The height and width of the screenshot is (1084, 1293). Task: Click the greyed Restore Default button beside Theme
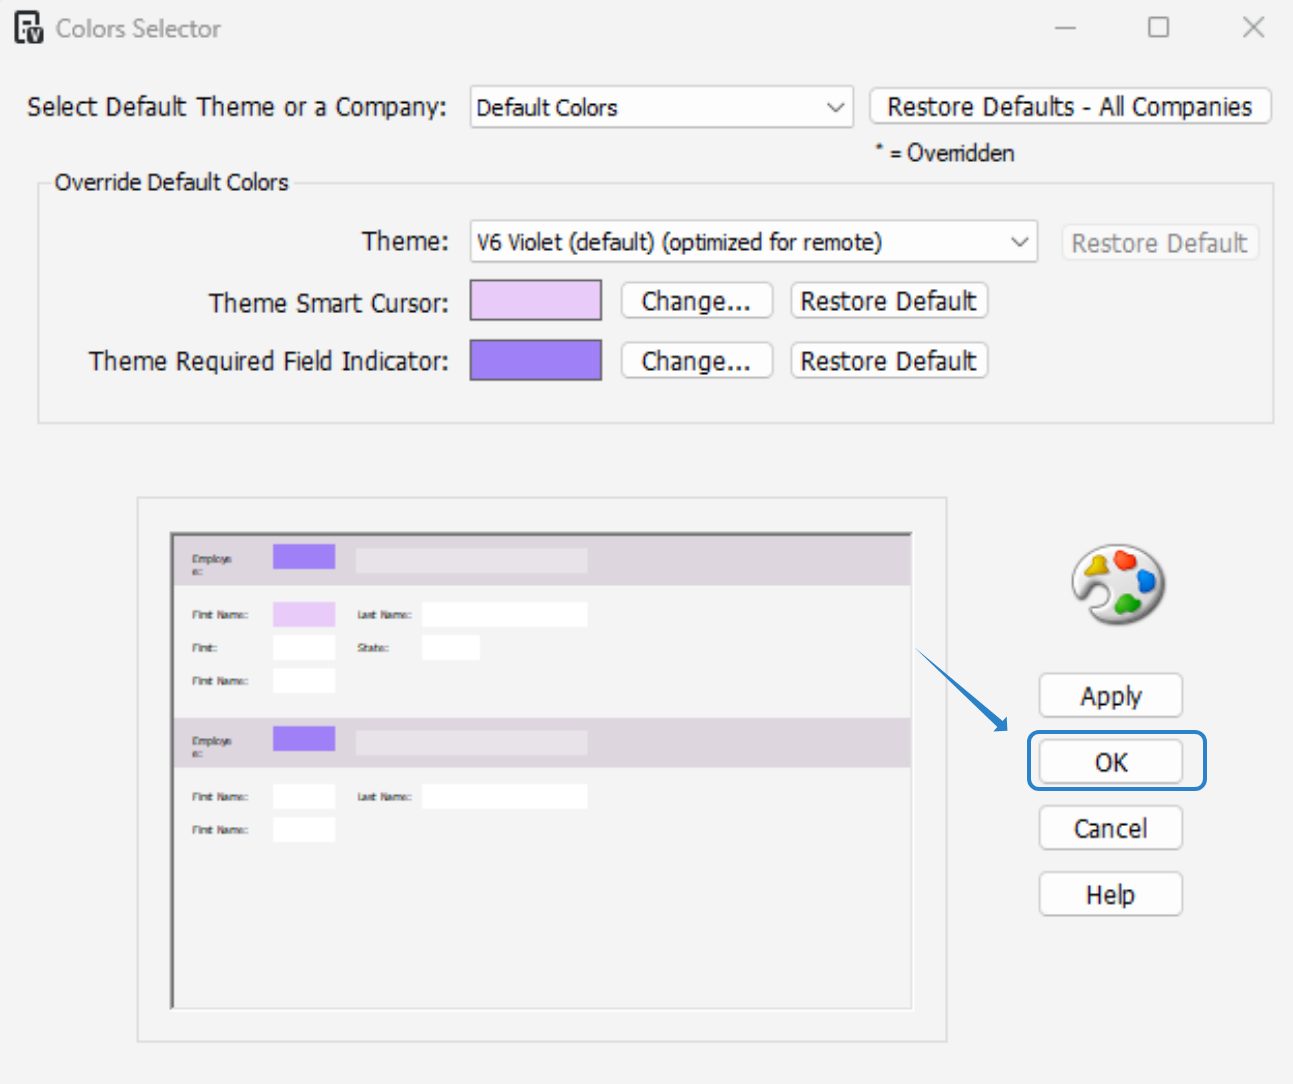[x=1159, y=243]
